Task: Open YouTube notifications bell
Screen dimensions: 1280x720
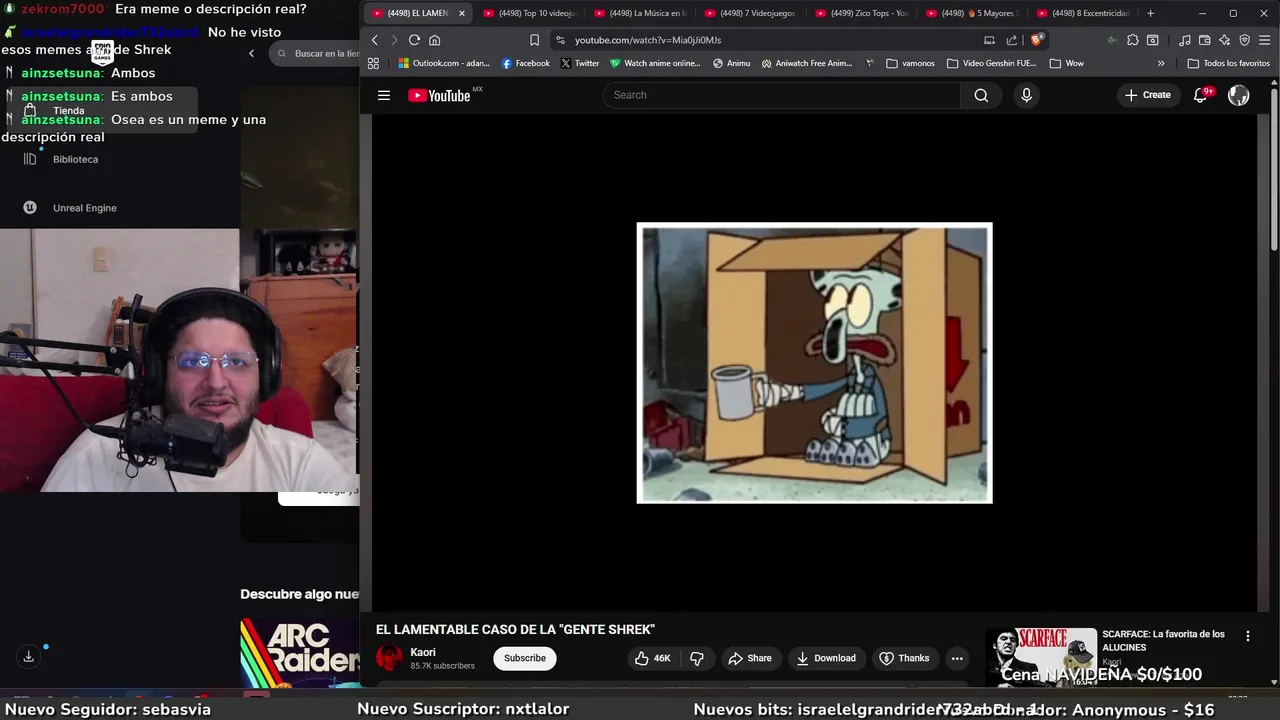Action: click(1201, 95)
